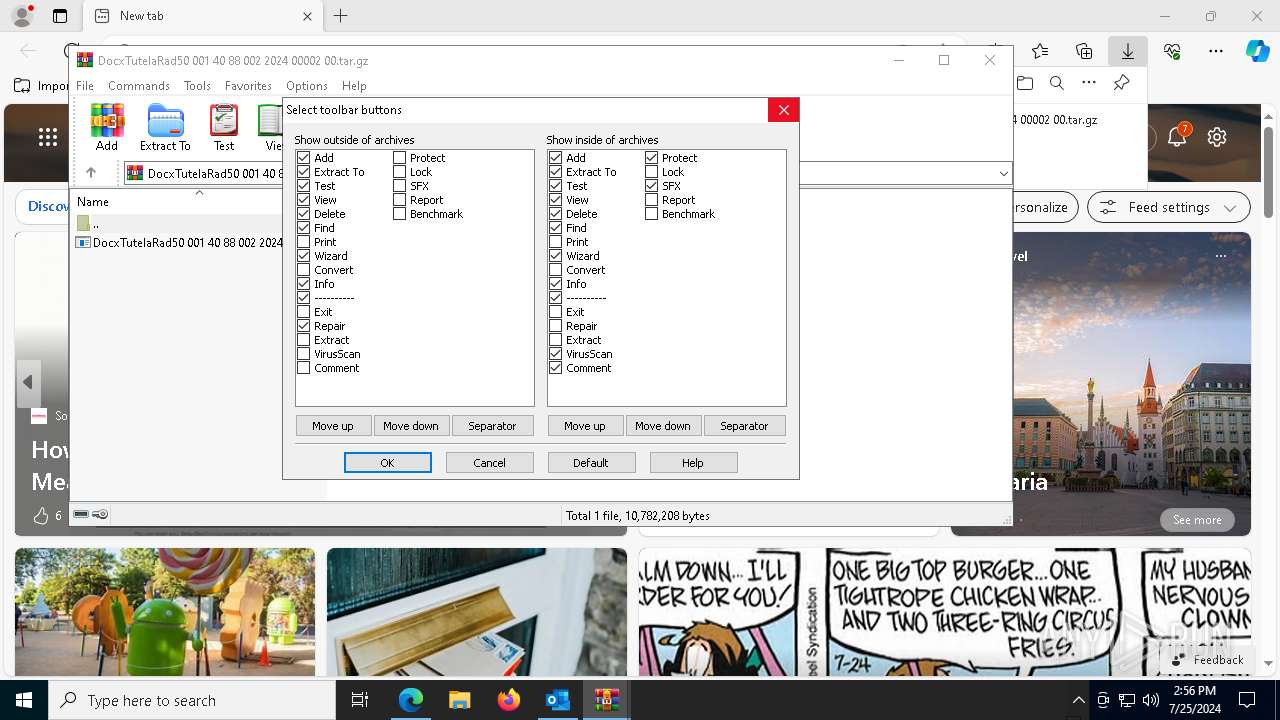The width and height of the screenshot is (1280, 720).
Task: Expand the WinRAR address bar dropdown
Action: tap(1003, 174)
